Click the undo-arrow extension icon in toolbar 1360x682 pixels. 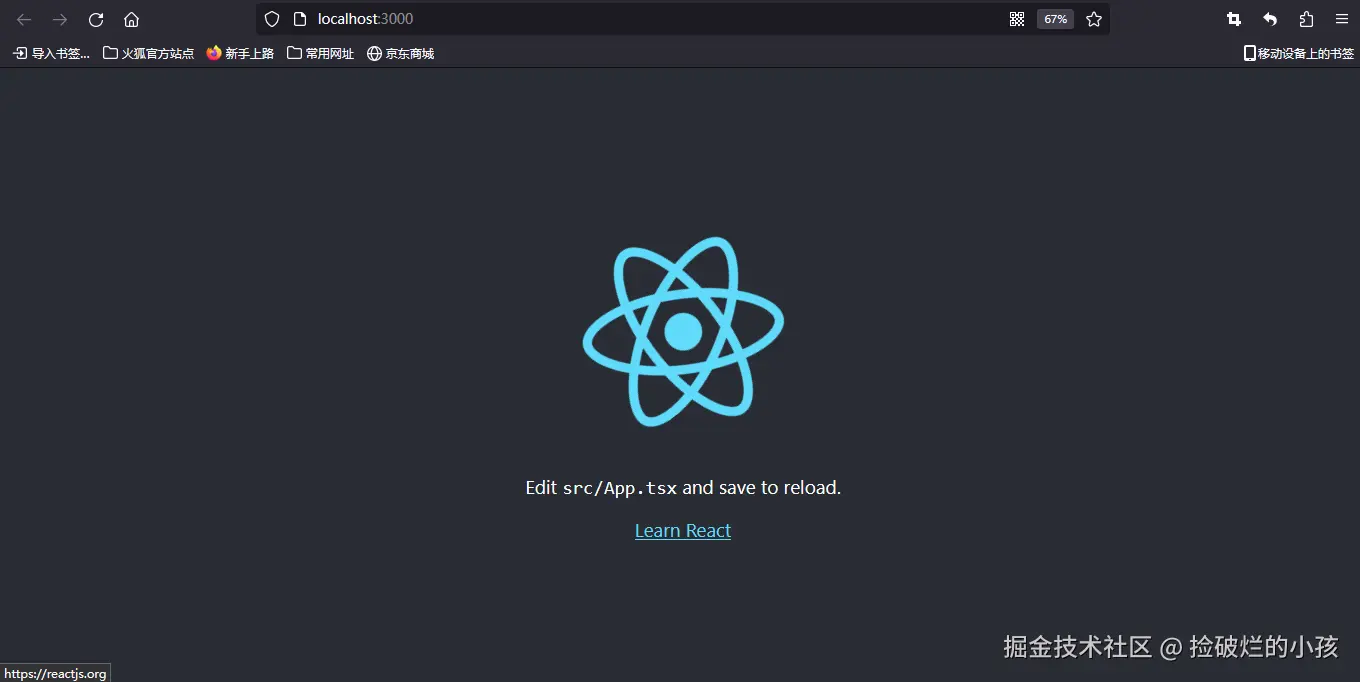(x=1269, y=19)
